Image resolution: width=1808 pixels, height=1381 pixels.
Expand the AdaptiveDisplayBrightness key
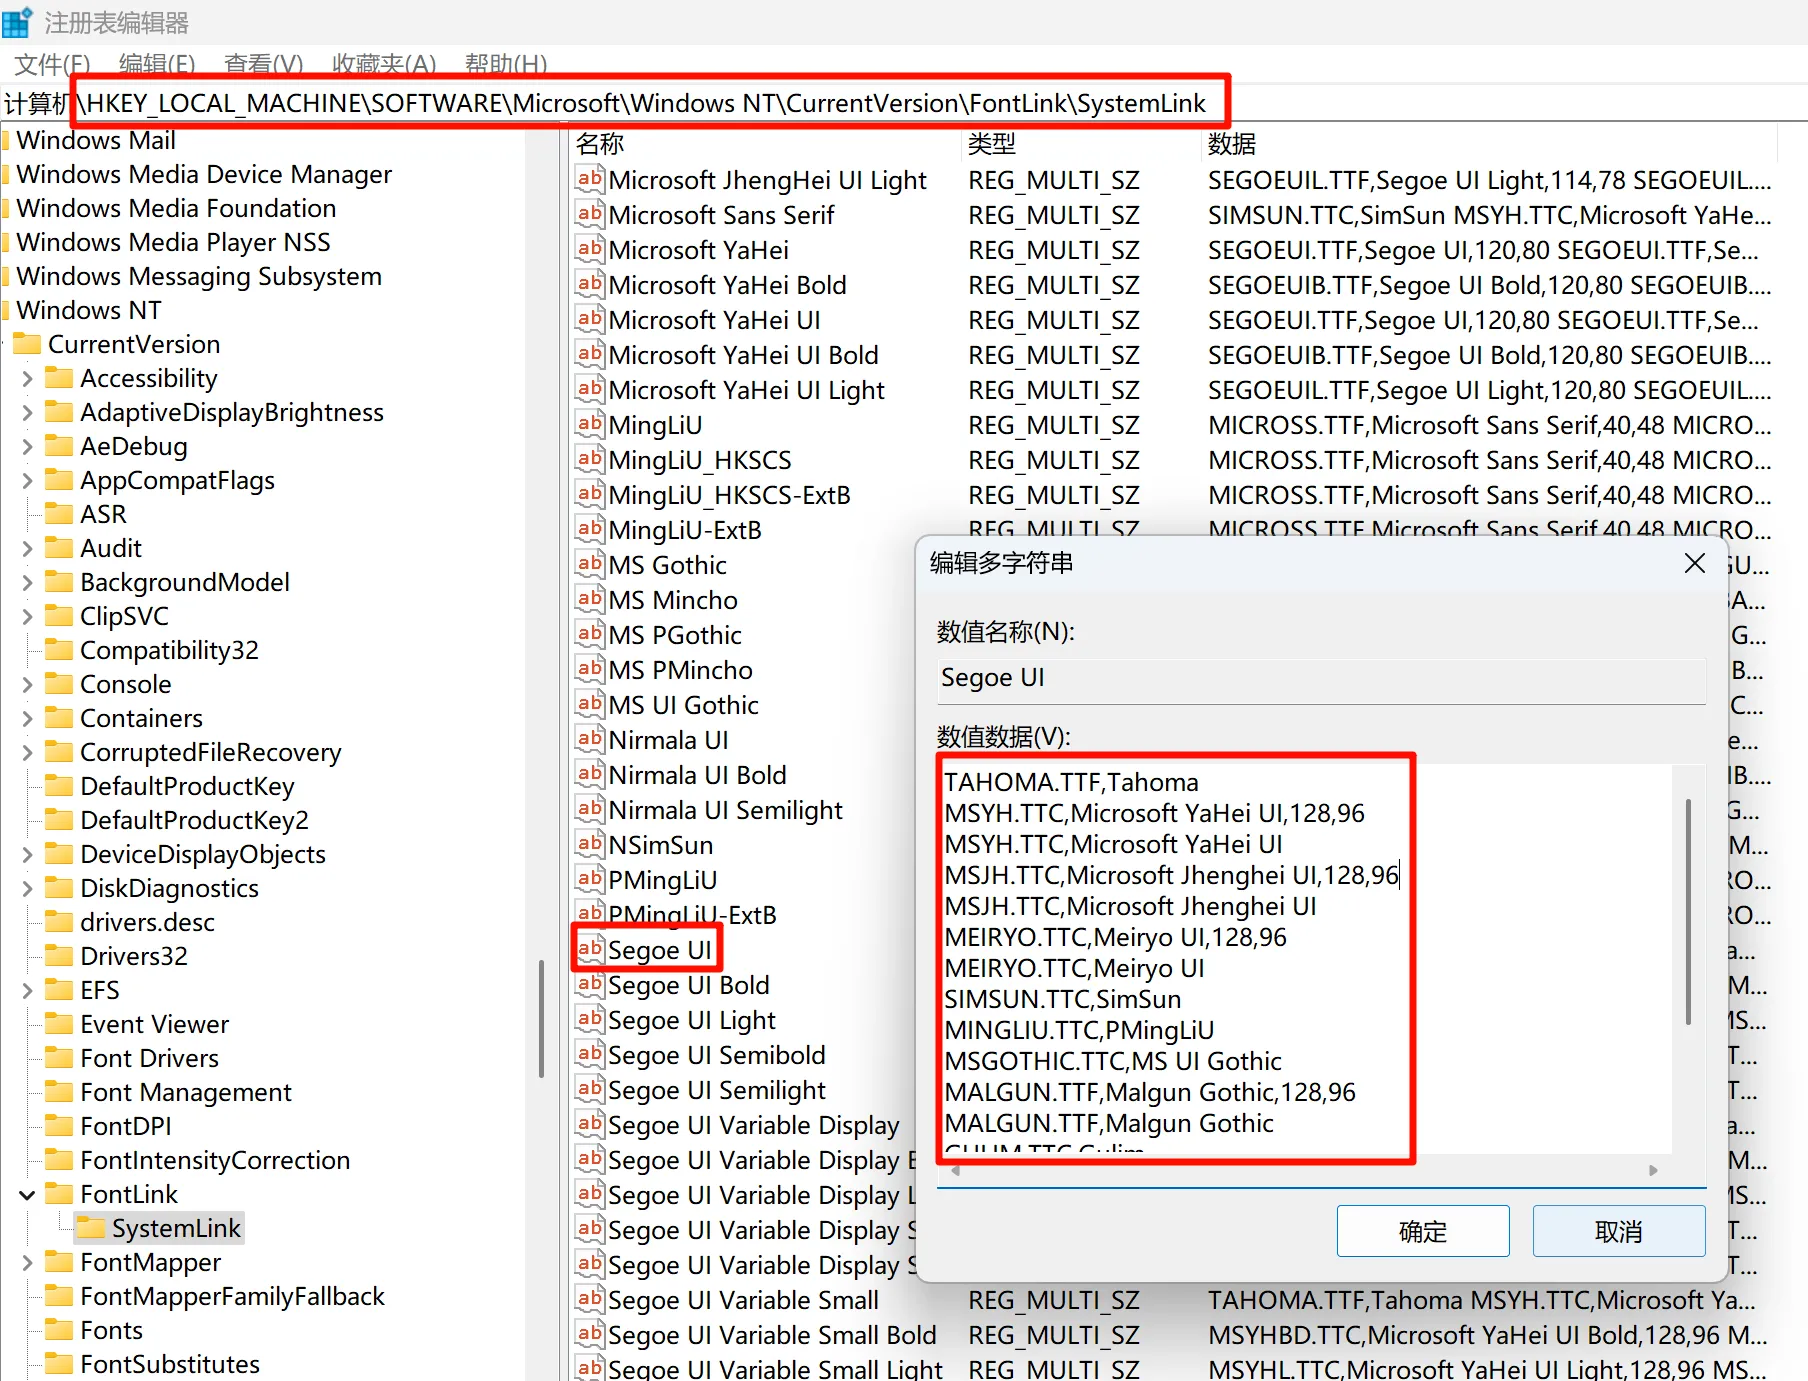[x=27, y=413]
